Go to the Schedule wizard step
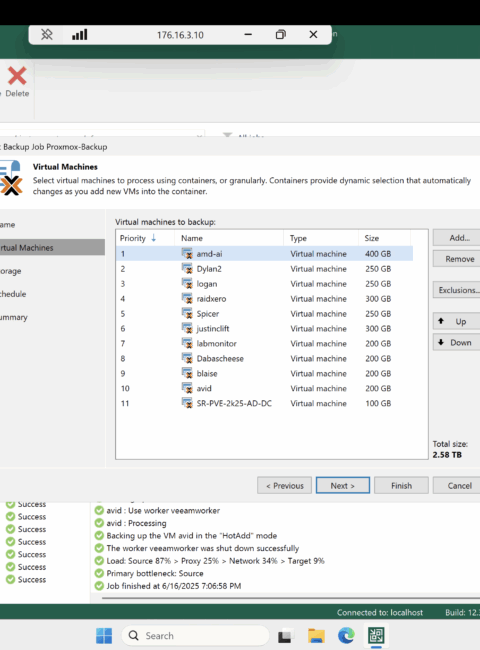Viewport: 480px width, 650px height. point(52,294)
